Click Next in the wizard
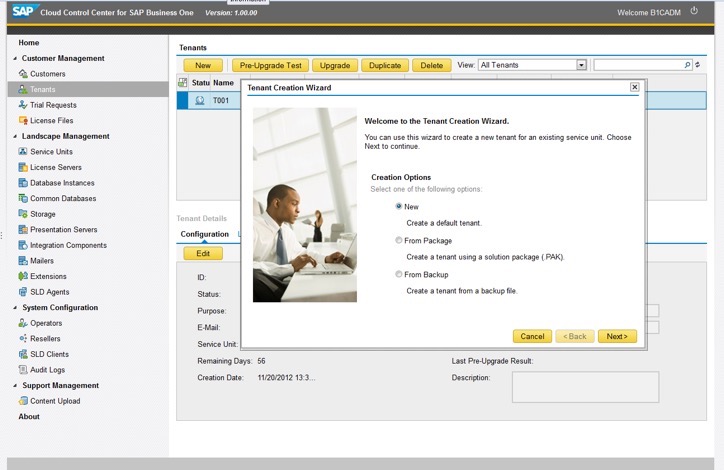724x470 pixels. click(x=617, y=336)
